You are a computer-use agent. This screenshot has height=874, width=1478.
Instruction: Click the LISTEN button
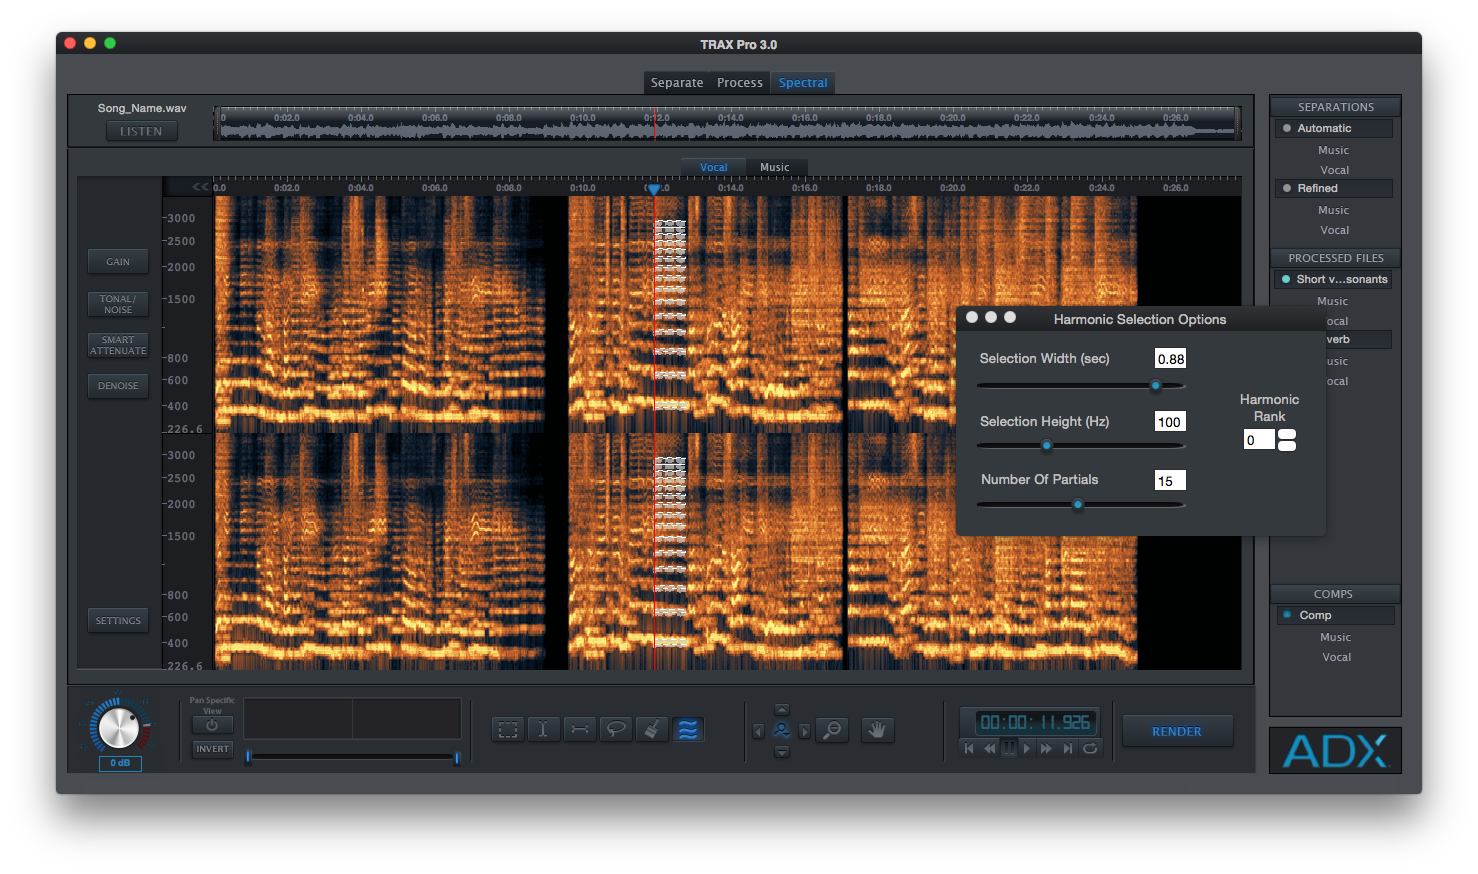(x=141, y=131)
